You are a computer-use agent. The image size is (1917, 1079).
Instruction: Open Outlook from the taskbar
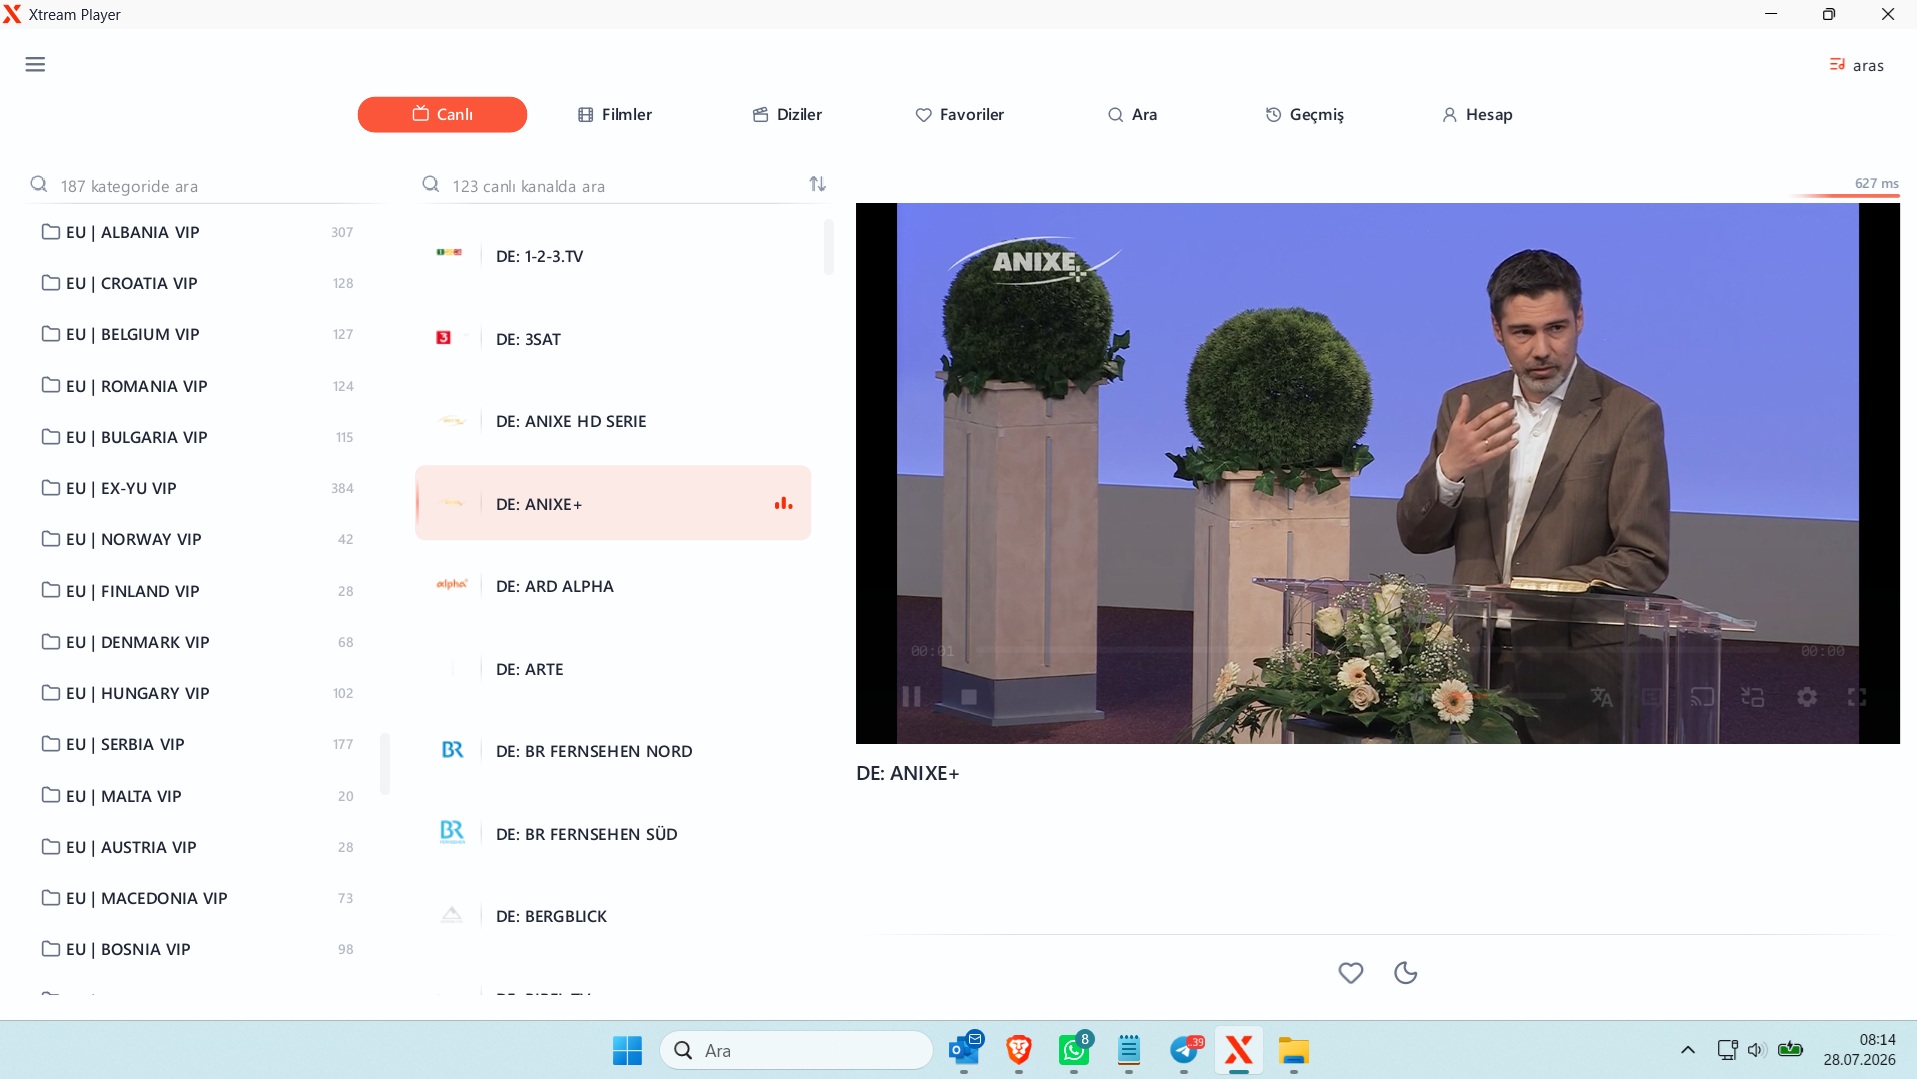pyautogui.click(x=965, y=1050)
